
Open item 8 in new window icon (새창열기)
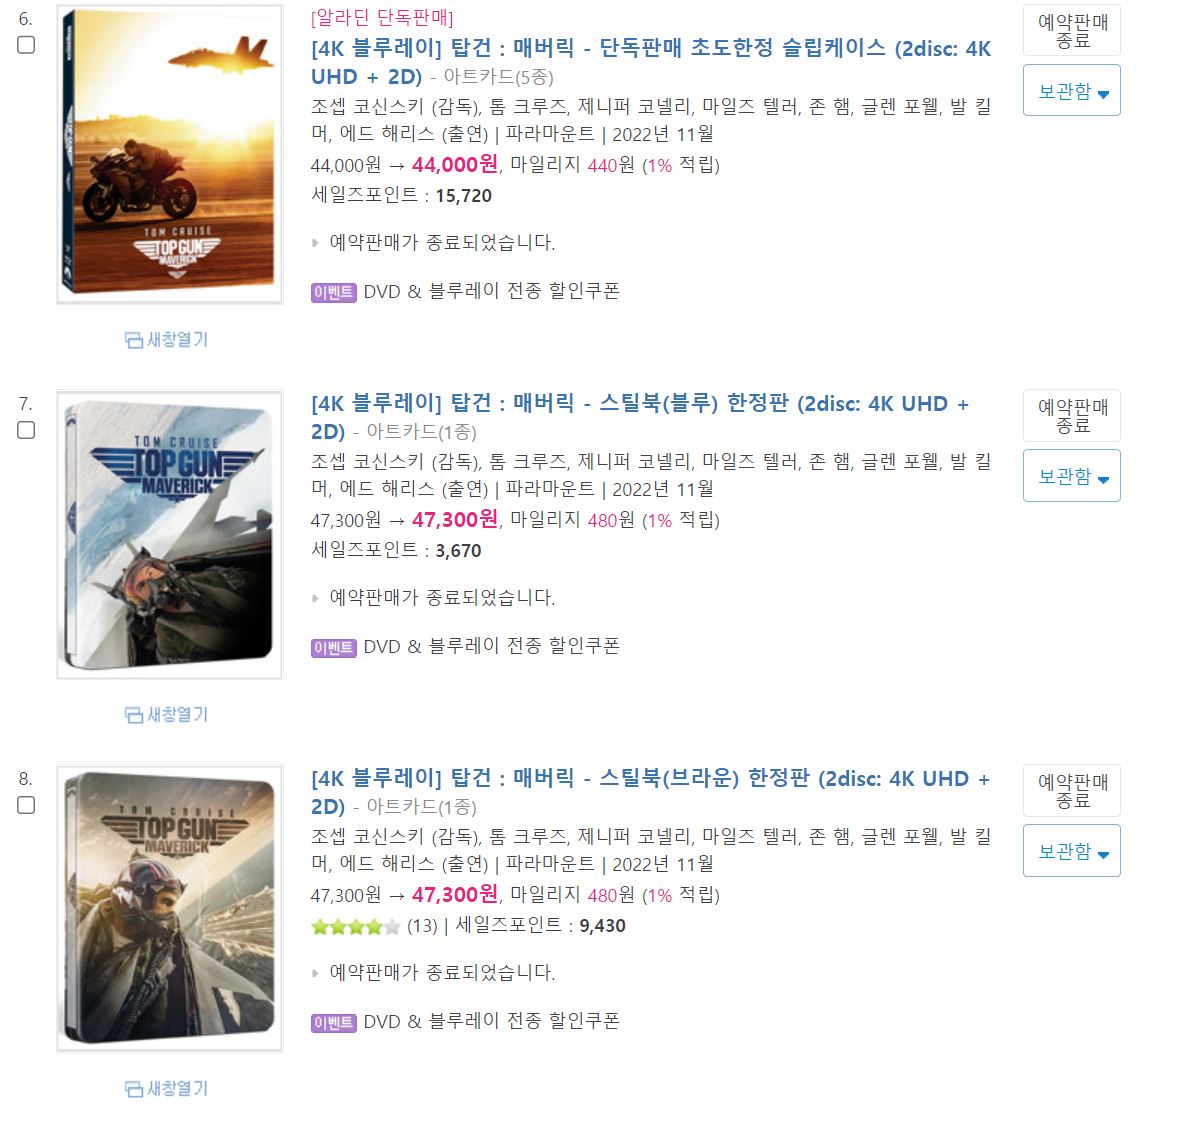[166, 1088]
